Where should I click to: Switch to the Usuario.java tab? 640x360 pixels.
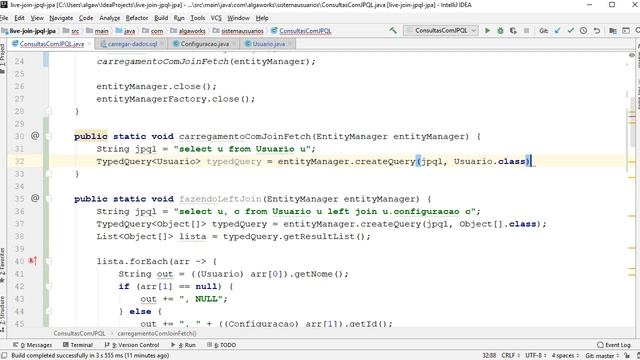coord(268,44)
